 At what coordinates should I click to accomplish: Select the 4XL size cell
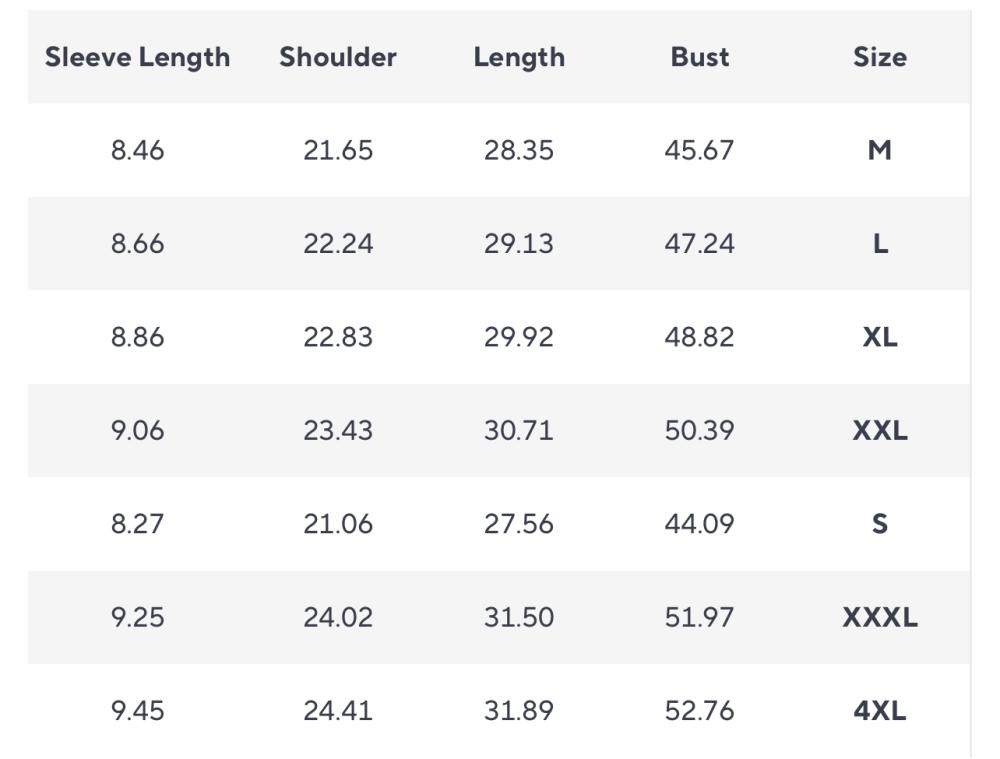[x=880, y=711]
